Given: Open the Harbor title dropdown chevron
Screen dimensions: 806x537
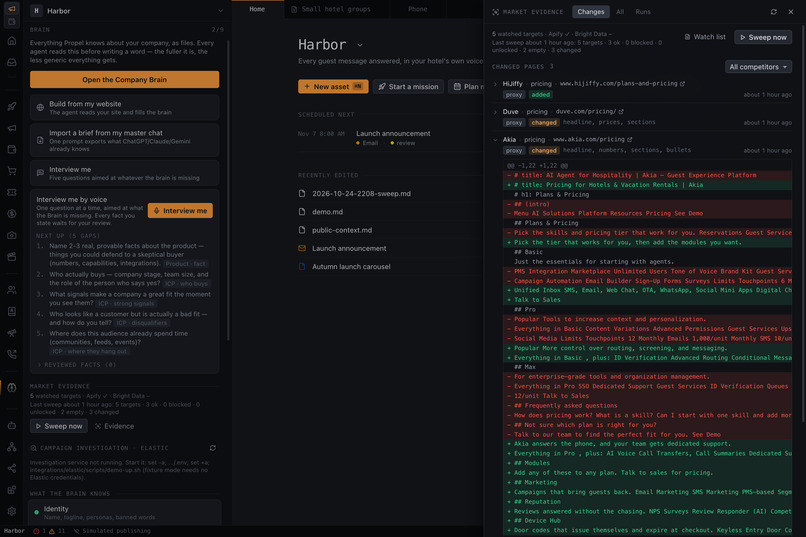Looking at the screenshot, I should click(x=360, y=45).
